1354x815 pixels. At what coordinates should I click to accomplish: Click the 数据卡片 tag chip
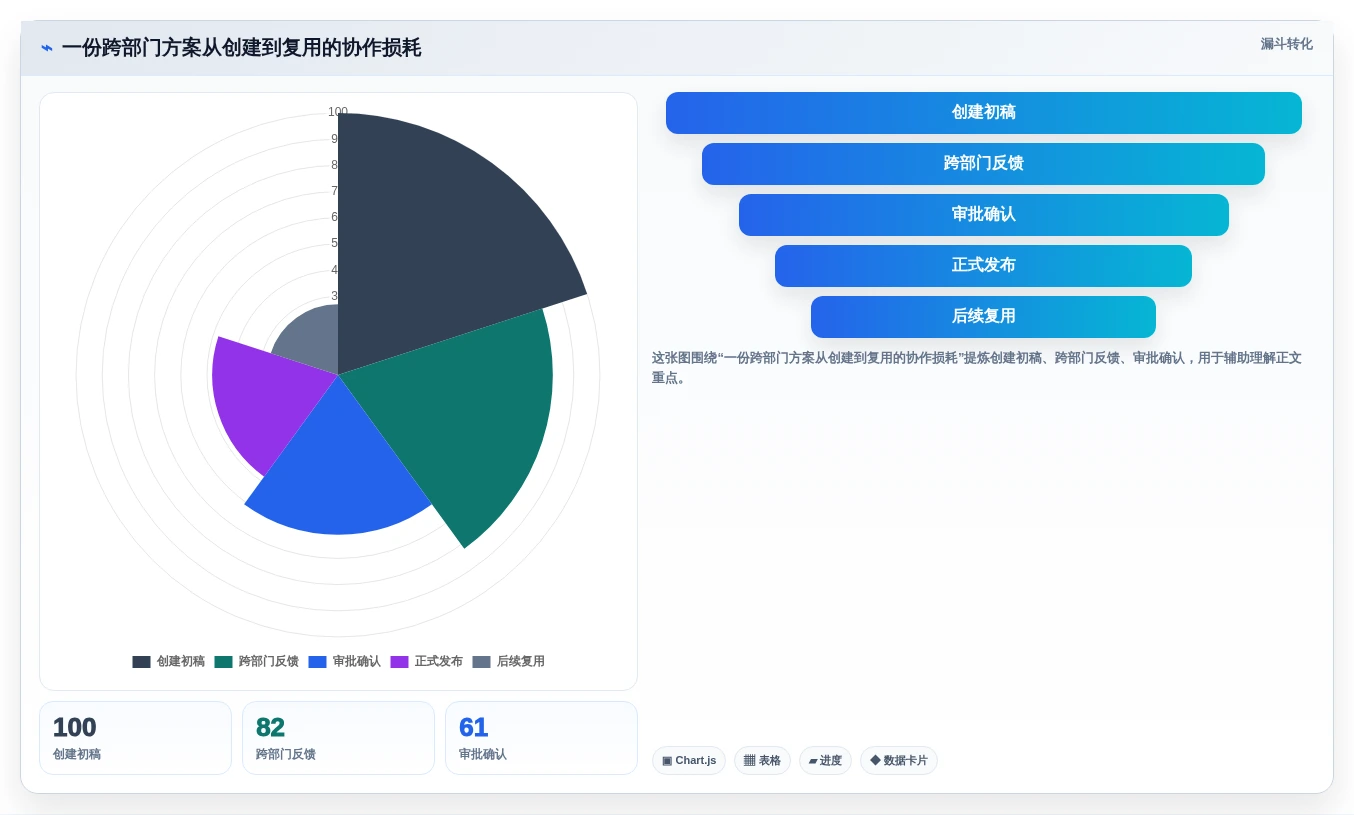click(x=899, y=761)
